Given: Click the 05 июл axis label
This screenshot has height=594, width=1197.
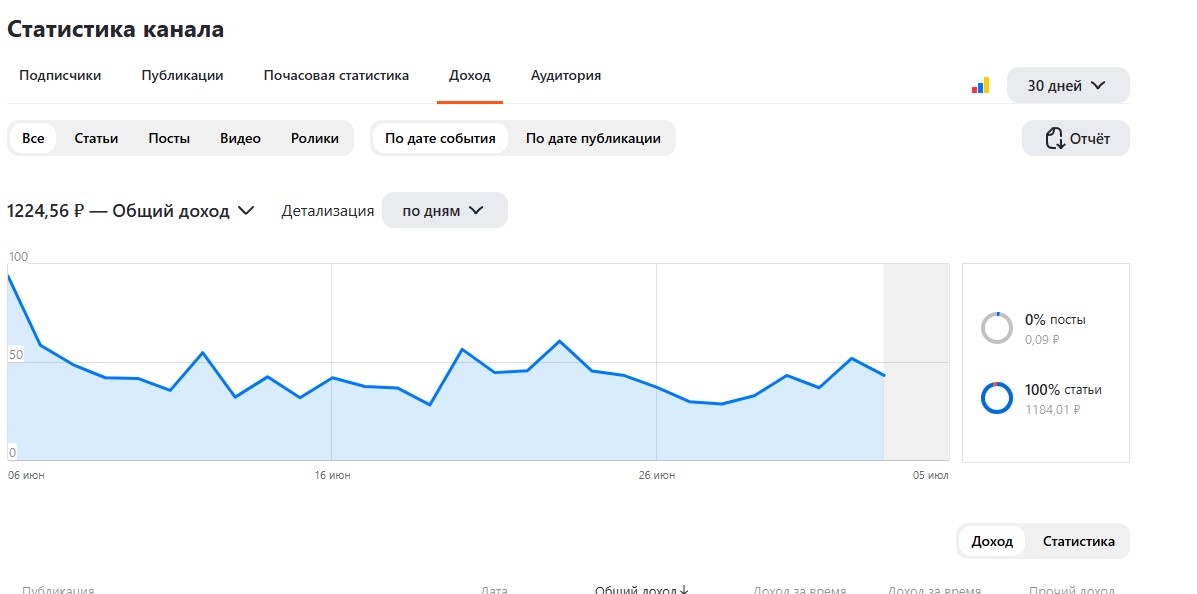Looking at the screenshot, I should click(931, 476).
